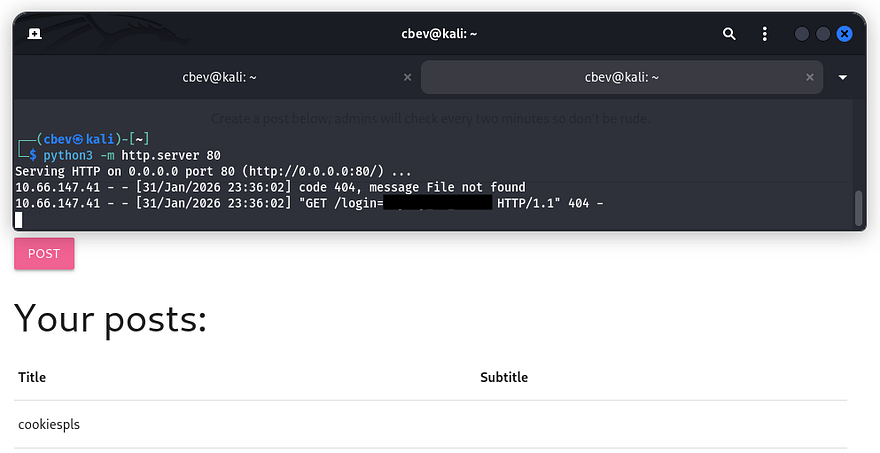
Task: Expand the tab list dropdown arrow
Action: pos(843,77)
